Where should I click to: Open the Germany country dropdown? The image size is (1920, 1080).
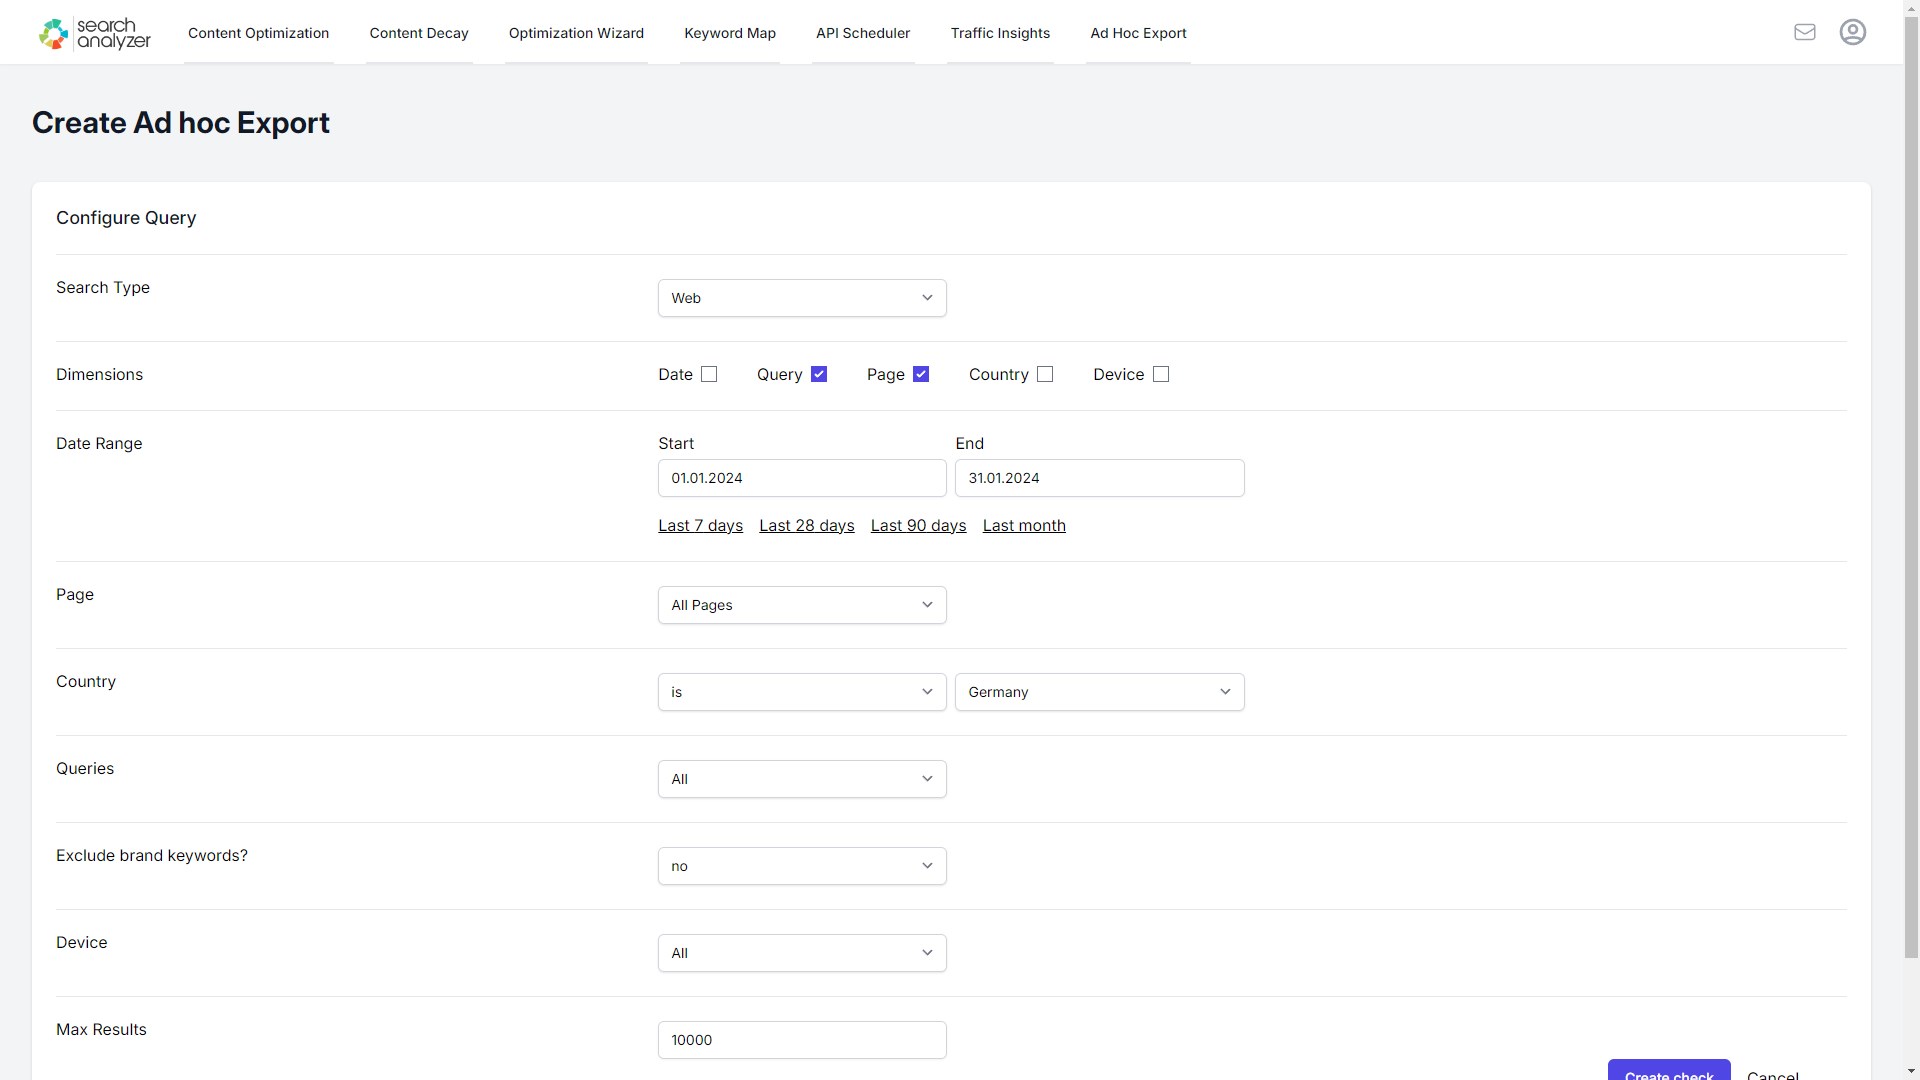coord(1099,691)
